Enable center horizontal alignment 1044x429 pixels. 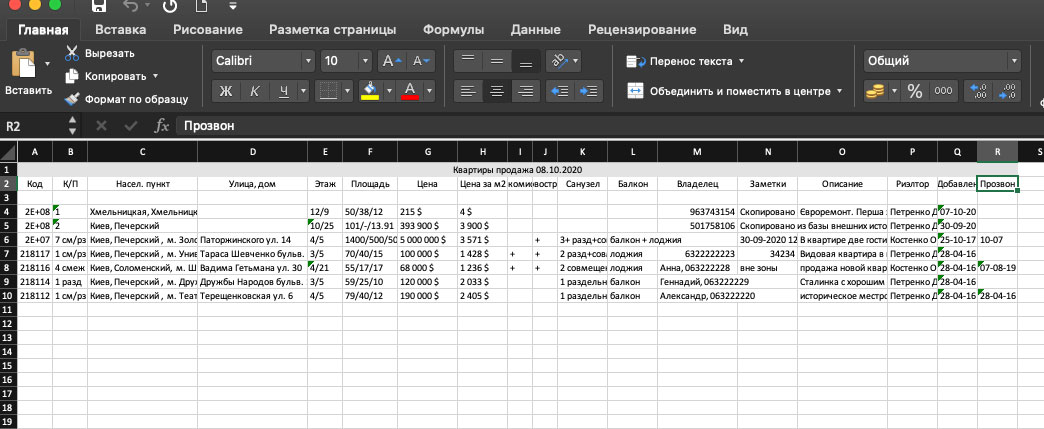pyautogui.click(x=496, y=91)
